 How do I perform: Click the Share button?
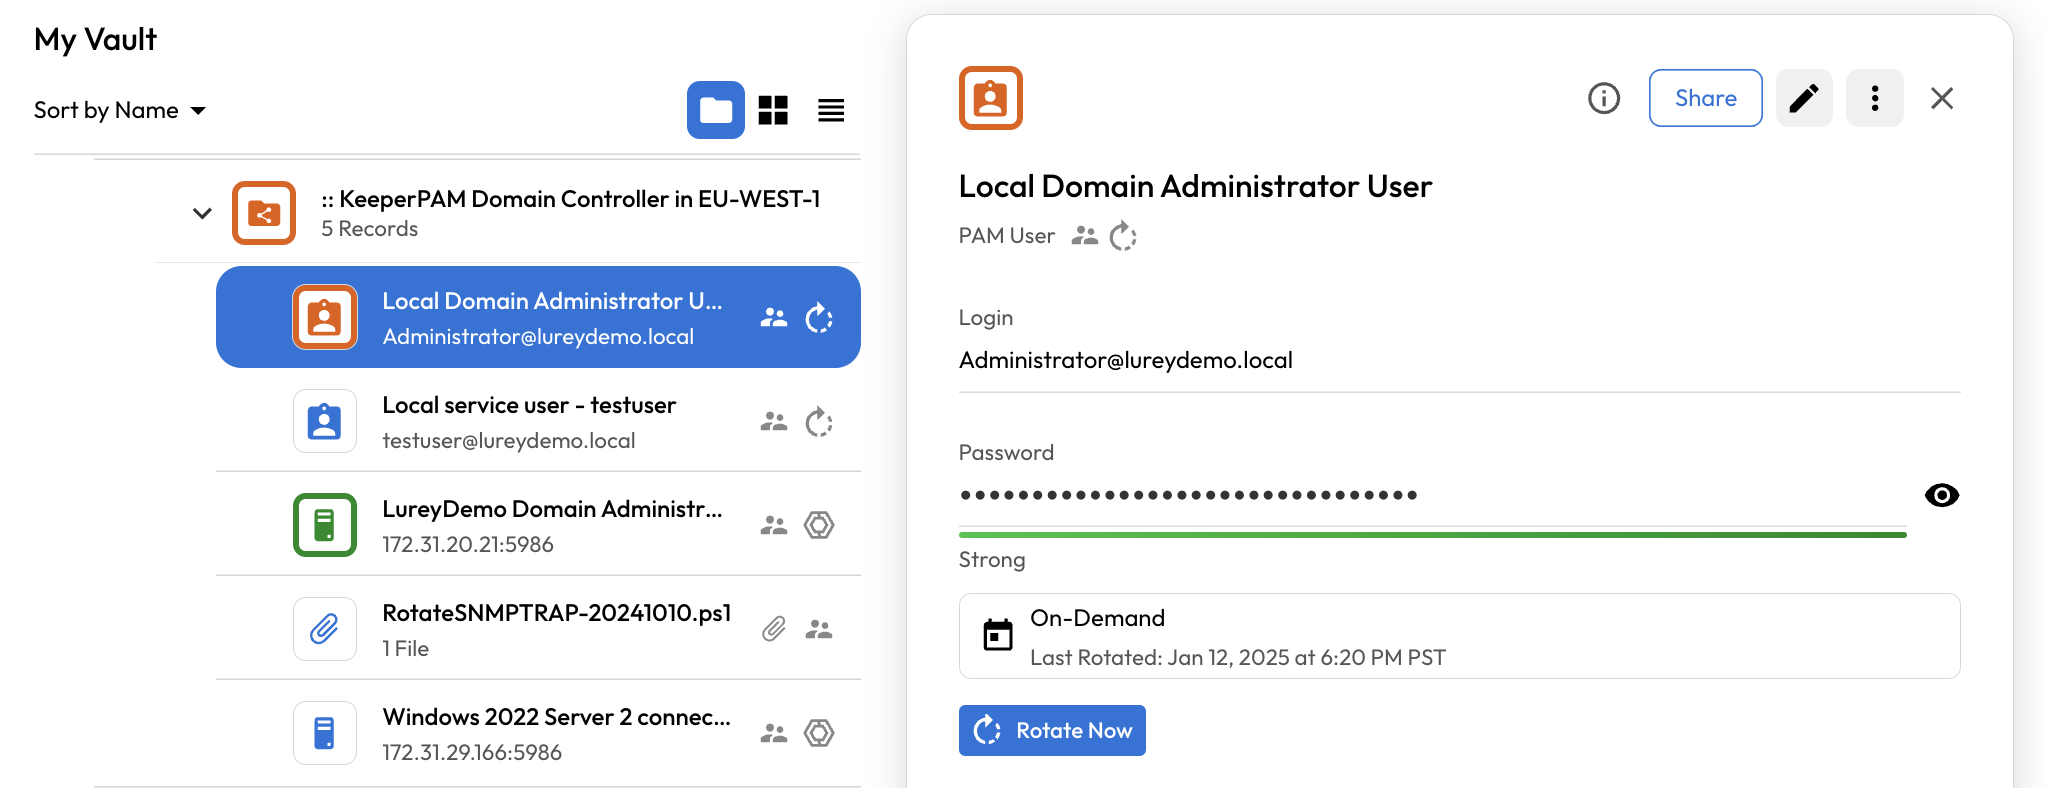coord(1705,98)
